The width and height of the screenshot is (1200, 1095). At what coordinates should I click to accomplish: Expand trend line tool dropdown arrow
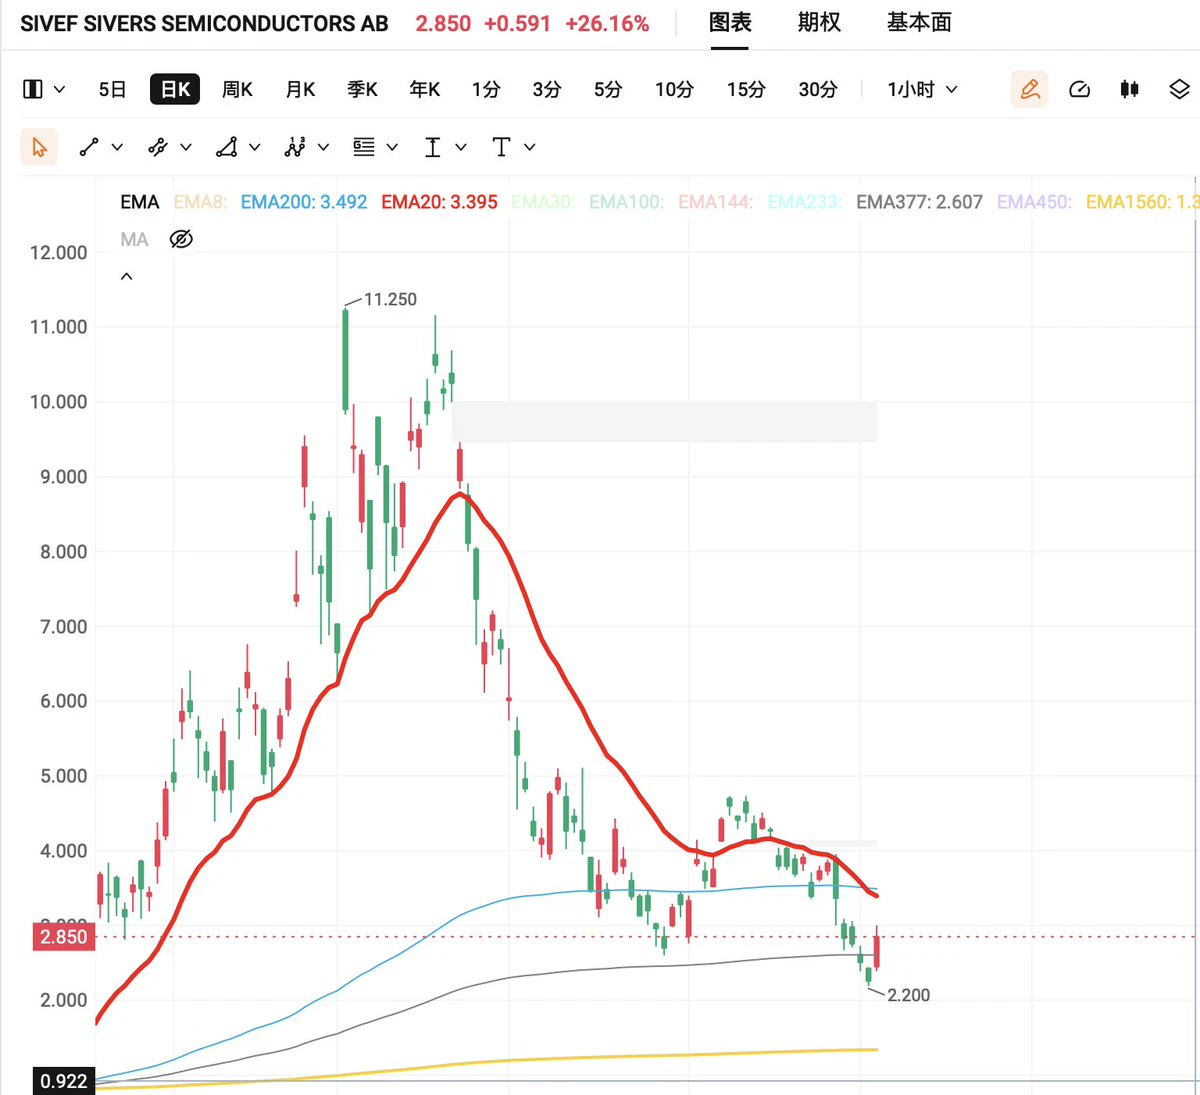click(x=117, y=147)
